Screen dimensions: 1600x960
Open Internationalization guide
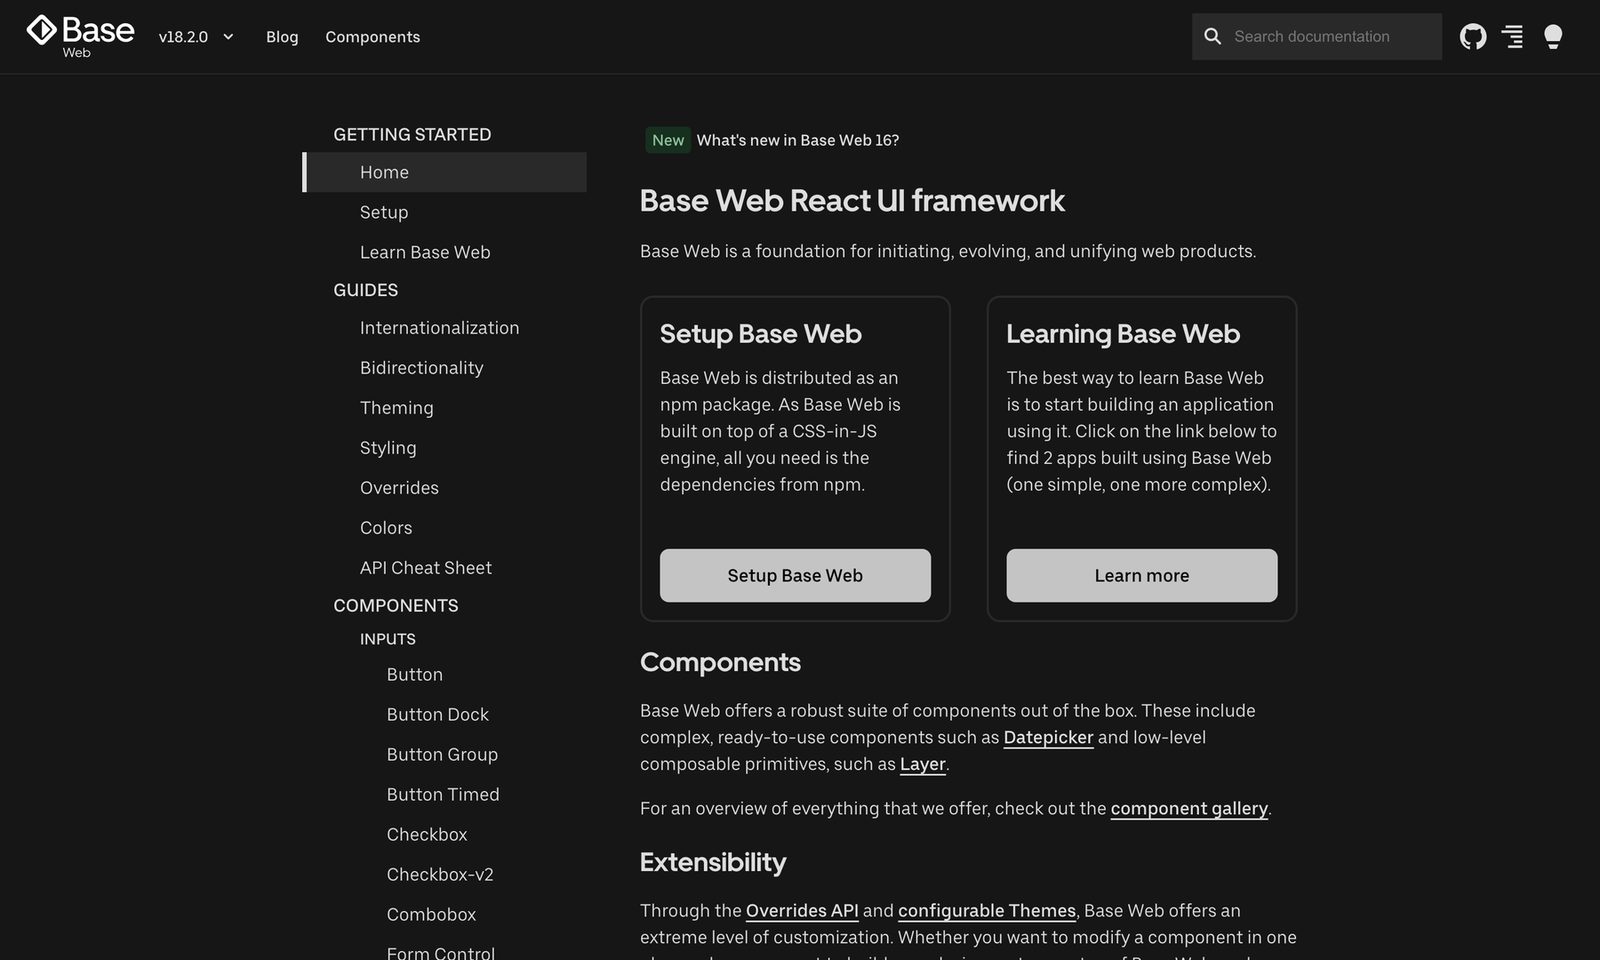click(440, 328)
